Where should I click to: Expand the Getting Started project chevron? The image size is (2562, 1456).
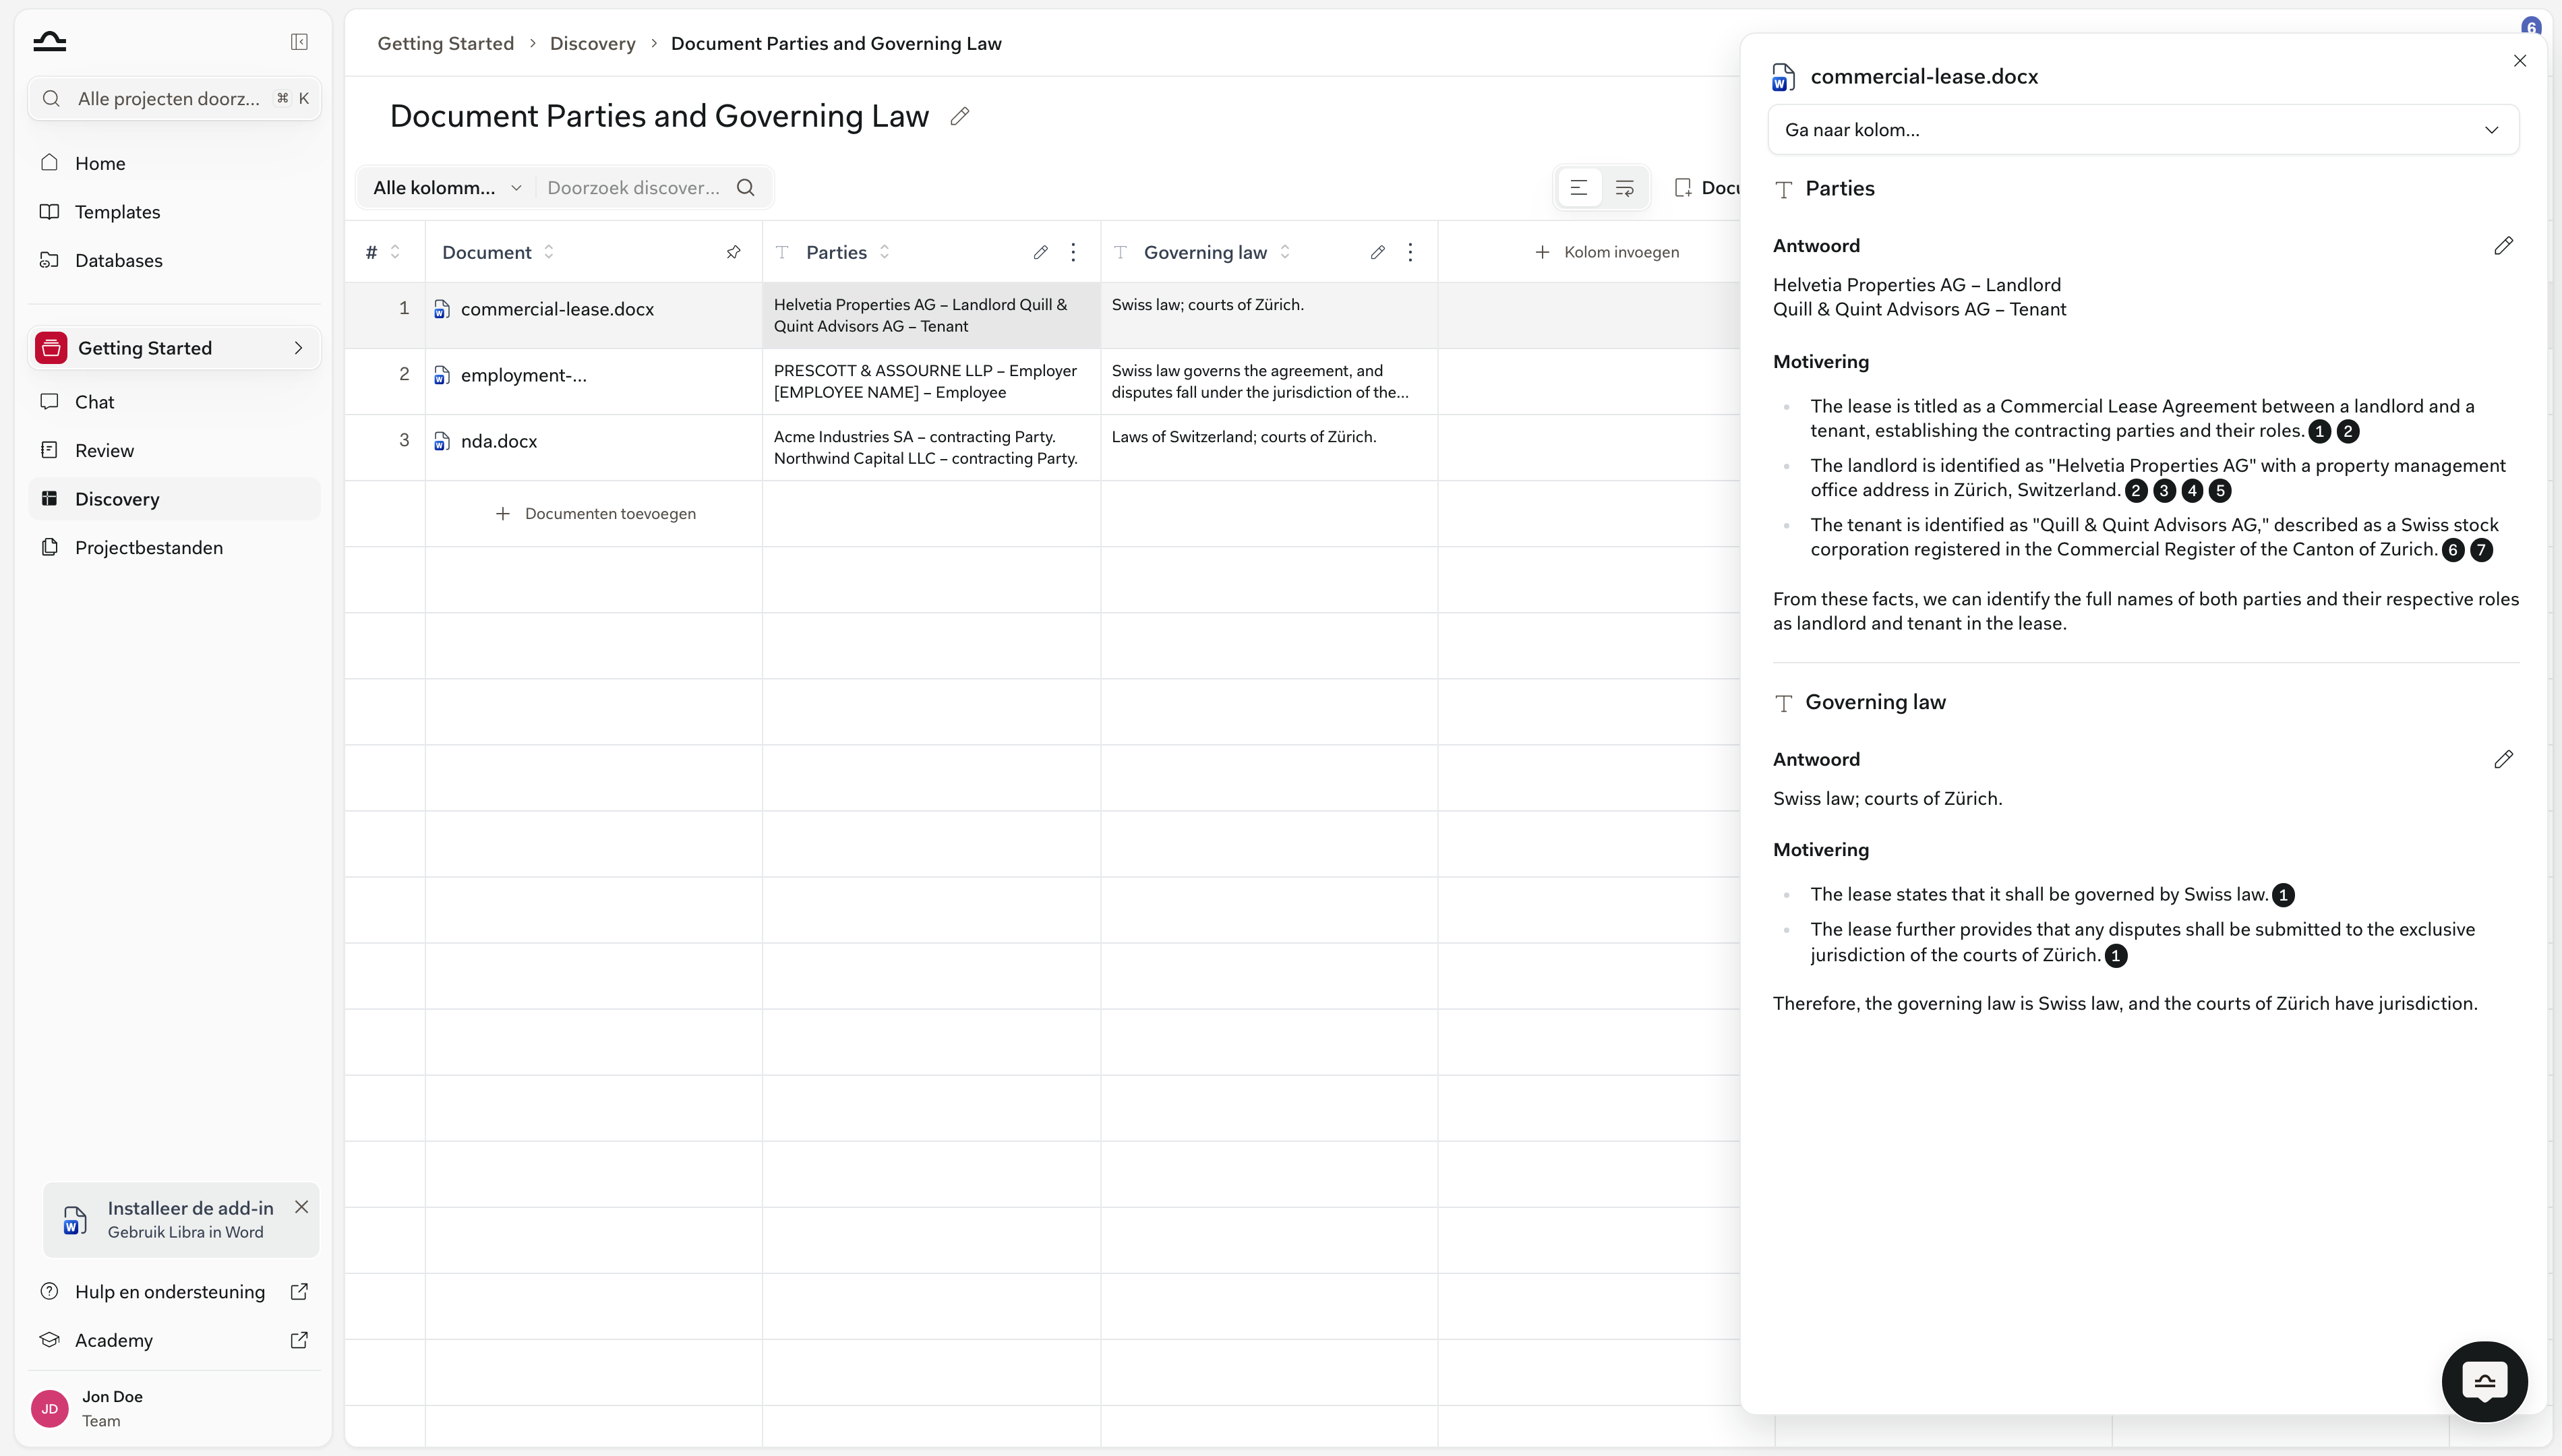(x=298, y=348)
